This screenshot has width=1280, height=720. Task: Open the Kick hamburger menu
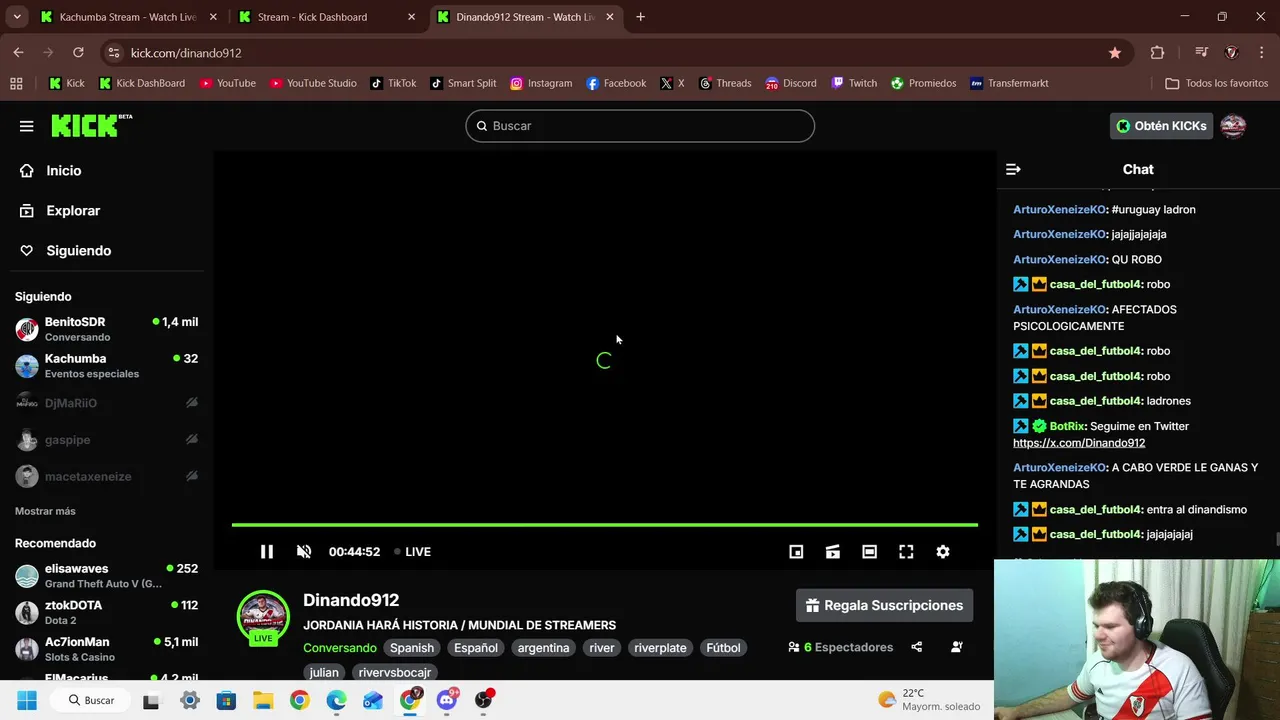[x=27, y=126]
